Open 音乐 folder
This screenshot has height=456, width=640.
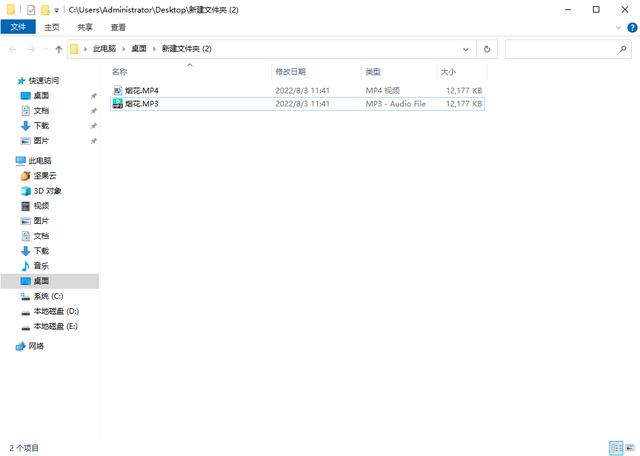tap(41, 266)
